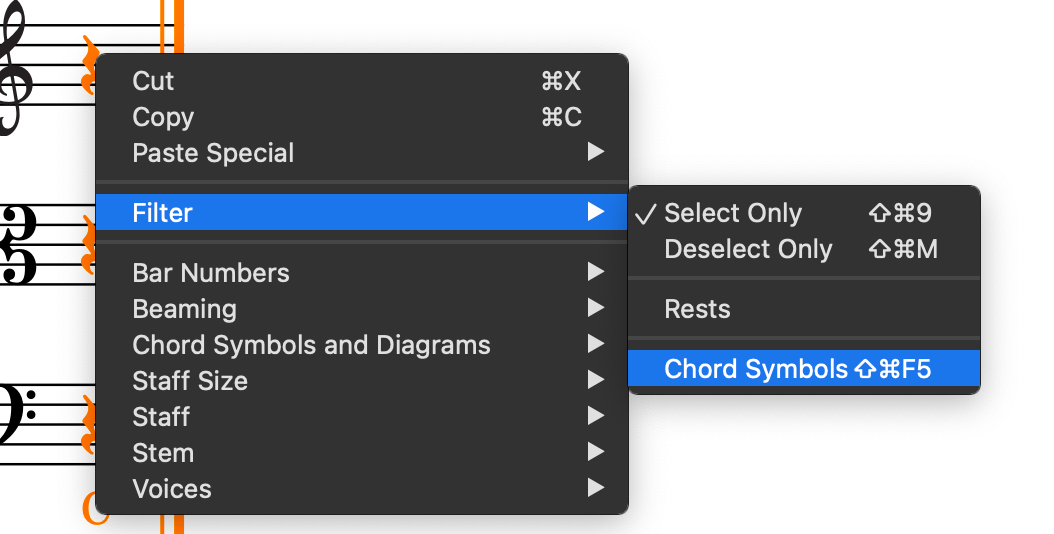Click the orange rest on bass staff

click(89, 422)
